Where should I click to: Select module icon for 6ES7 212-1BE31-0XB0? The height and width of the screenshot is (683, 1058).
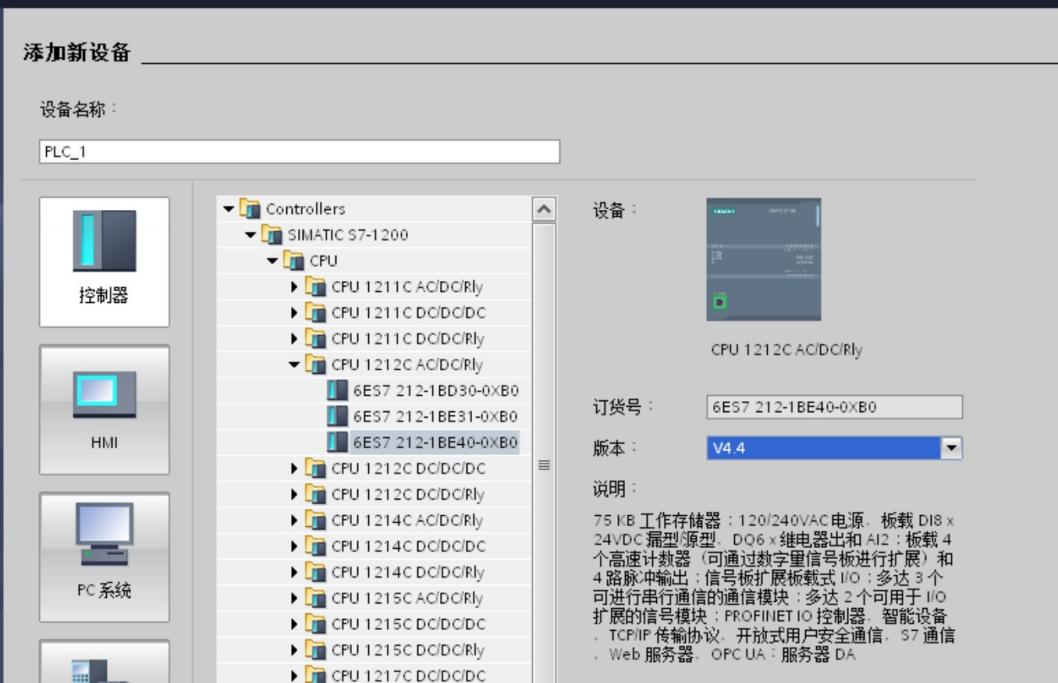[337, 416]
